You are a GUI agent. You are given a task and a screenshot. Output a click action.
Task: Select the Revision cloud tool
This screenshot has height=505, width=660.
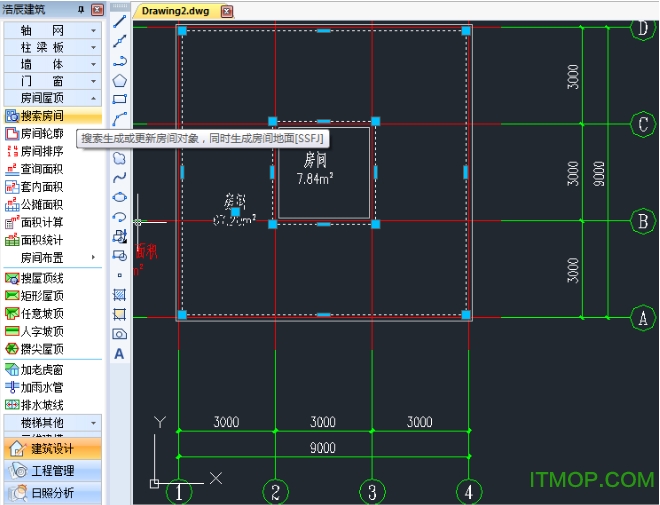tap(120, 158)
